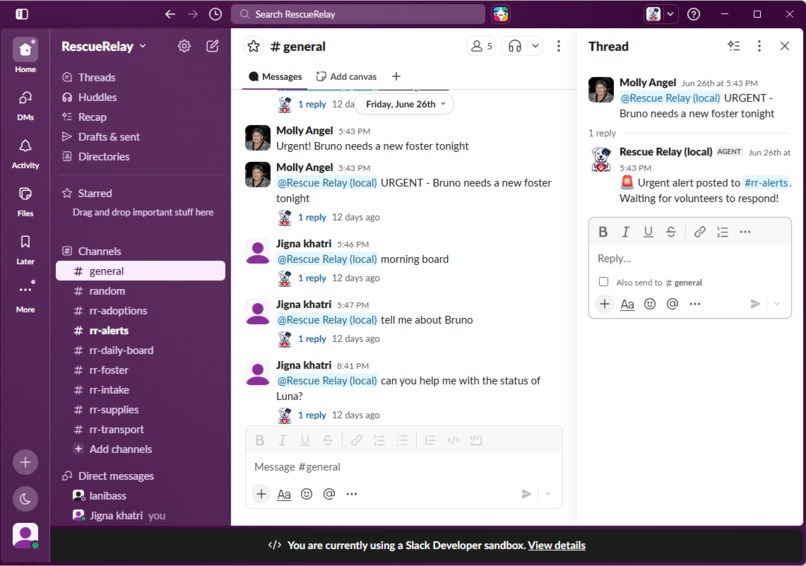The image size is (806, 566).
Task: Go forward with the right arrow
Action: (x=193, y=14)
